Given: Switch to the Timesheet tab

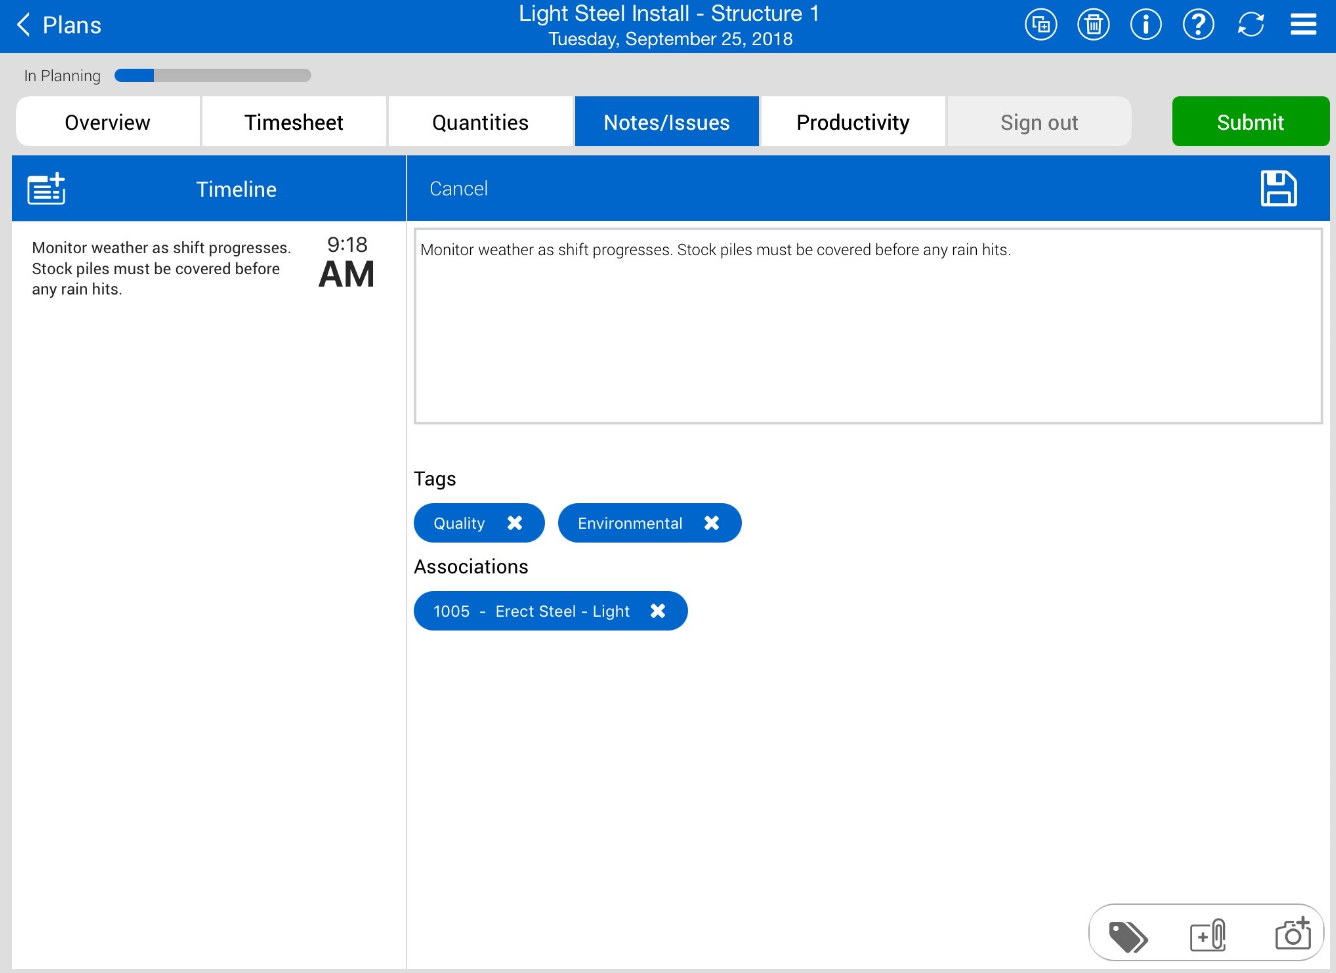Looking at the screenshot, I should pos(294,122).
